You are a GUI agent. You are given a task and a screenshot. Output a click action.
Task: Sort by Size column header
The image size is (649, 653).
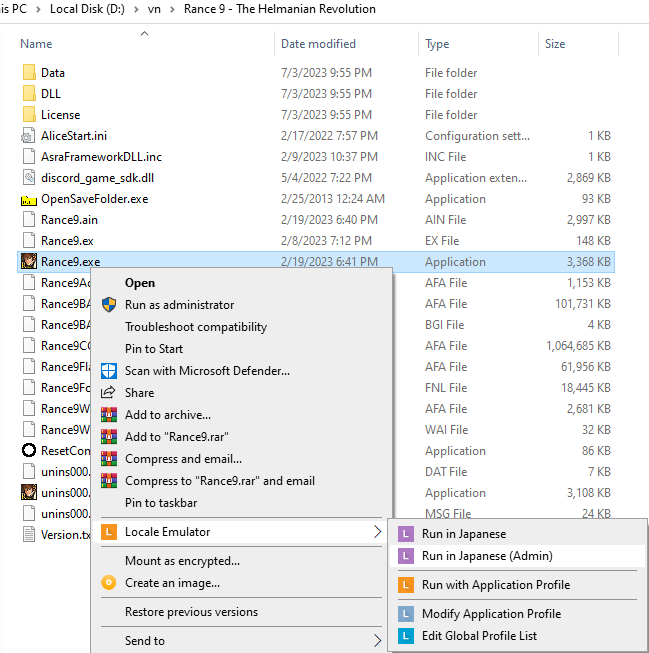point(555,44)
